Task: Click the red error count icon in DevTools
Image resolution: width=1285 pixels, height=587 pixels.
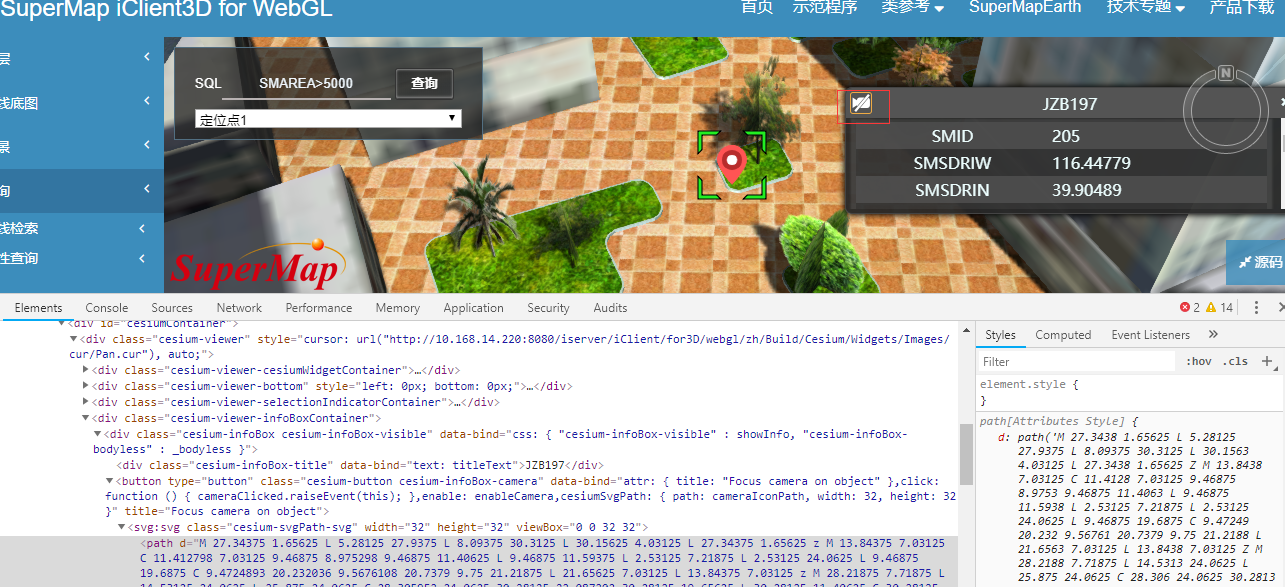Action: (1185, 308)
